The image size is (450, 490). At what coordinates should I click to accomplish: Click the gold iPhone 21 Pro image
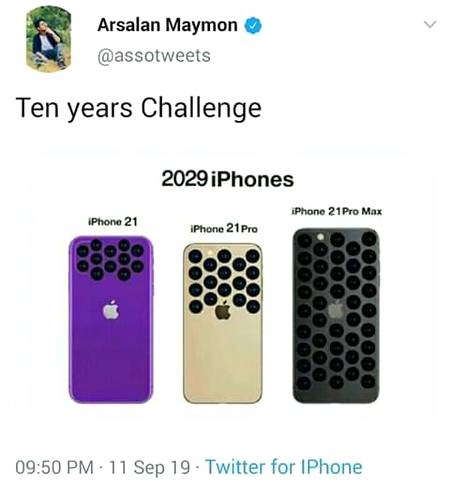tap(223, 323)
